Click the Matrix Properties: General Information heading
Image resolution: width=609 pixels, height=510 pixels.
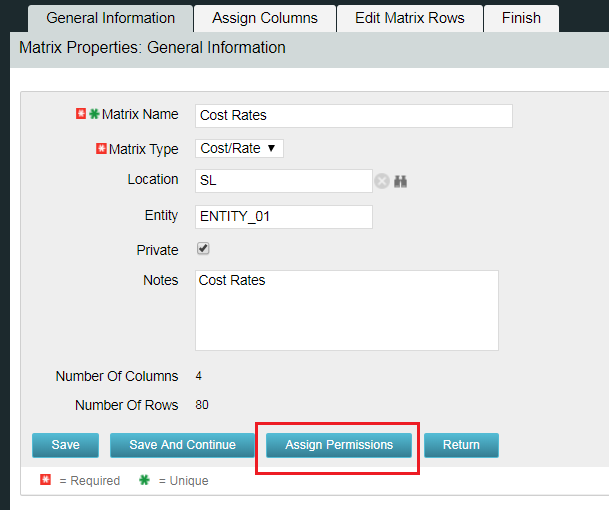[152, 48]
